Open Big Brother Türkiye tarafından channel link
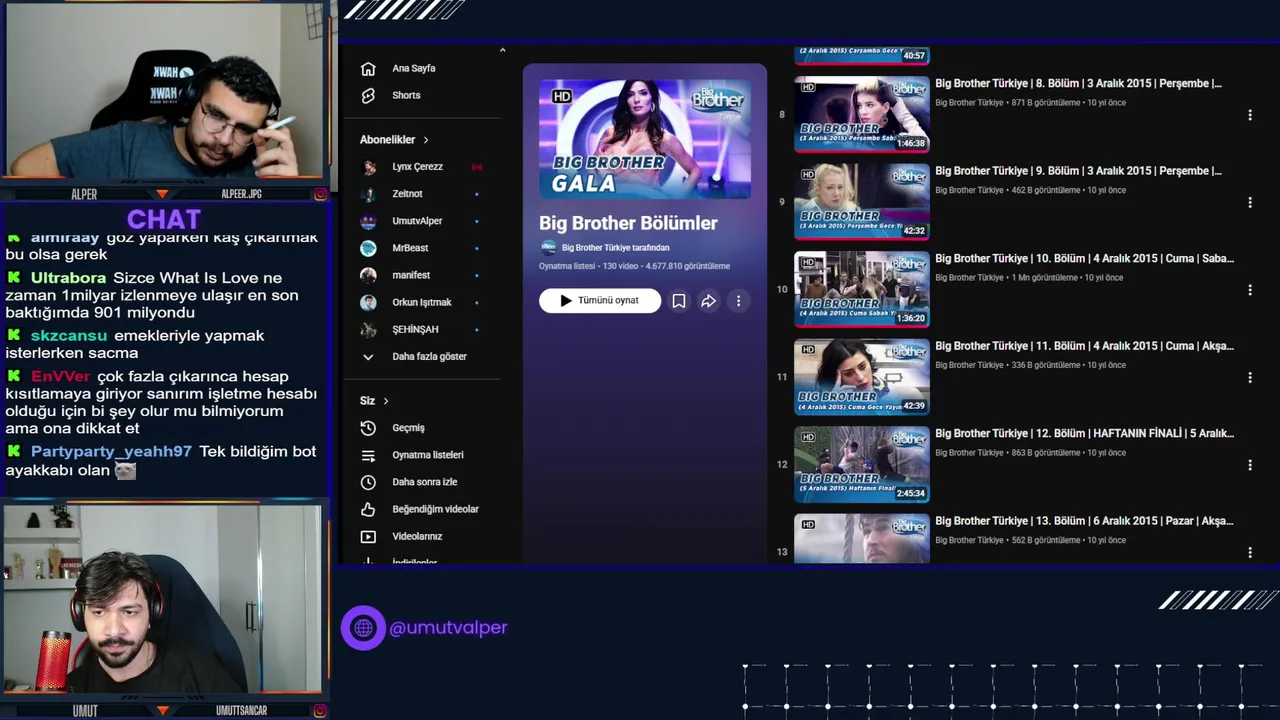Image resolution: width=1280 pixels, height=720 pixels. (x=615, y=248)
